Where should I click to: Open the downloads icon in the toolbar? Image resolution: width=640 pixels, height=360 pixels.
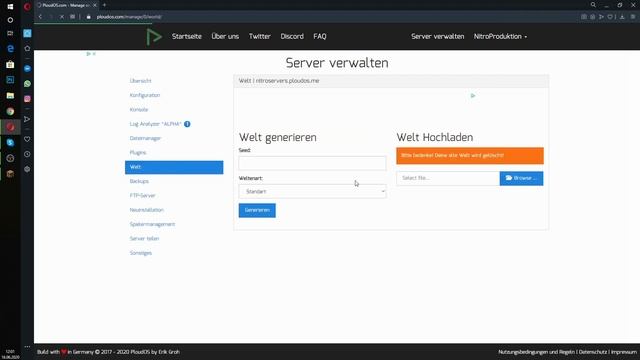[622, 17]
